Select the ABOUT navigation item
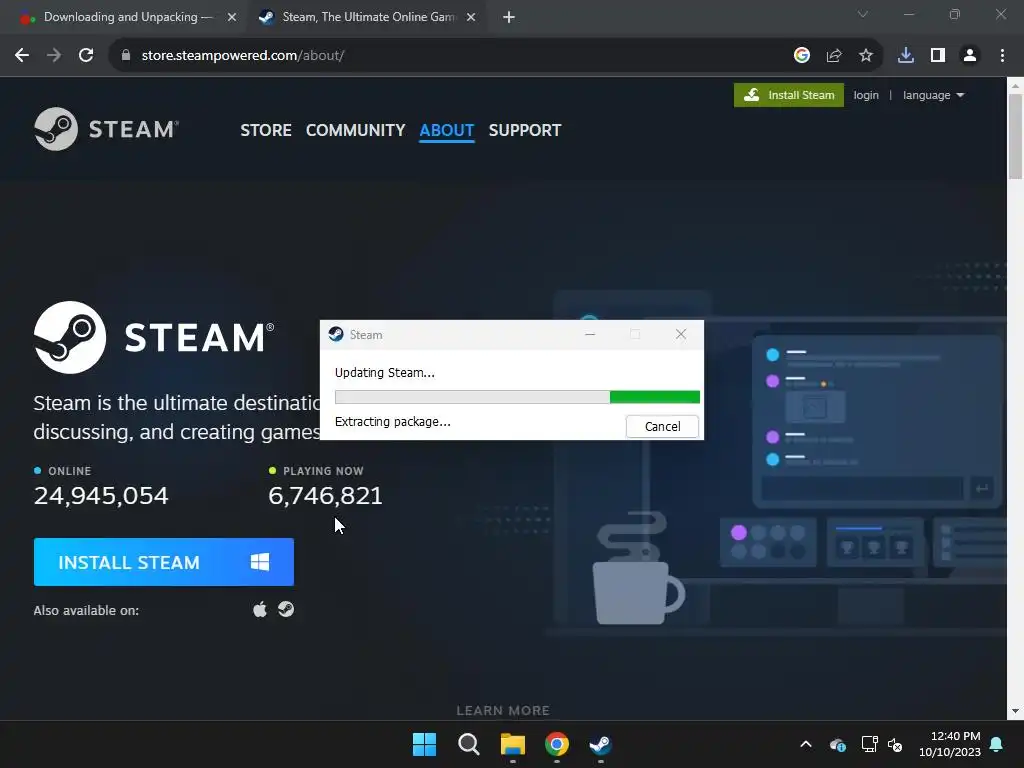 coord(447,130)
